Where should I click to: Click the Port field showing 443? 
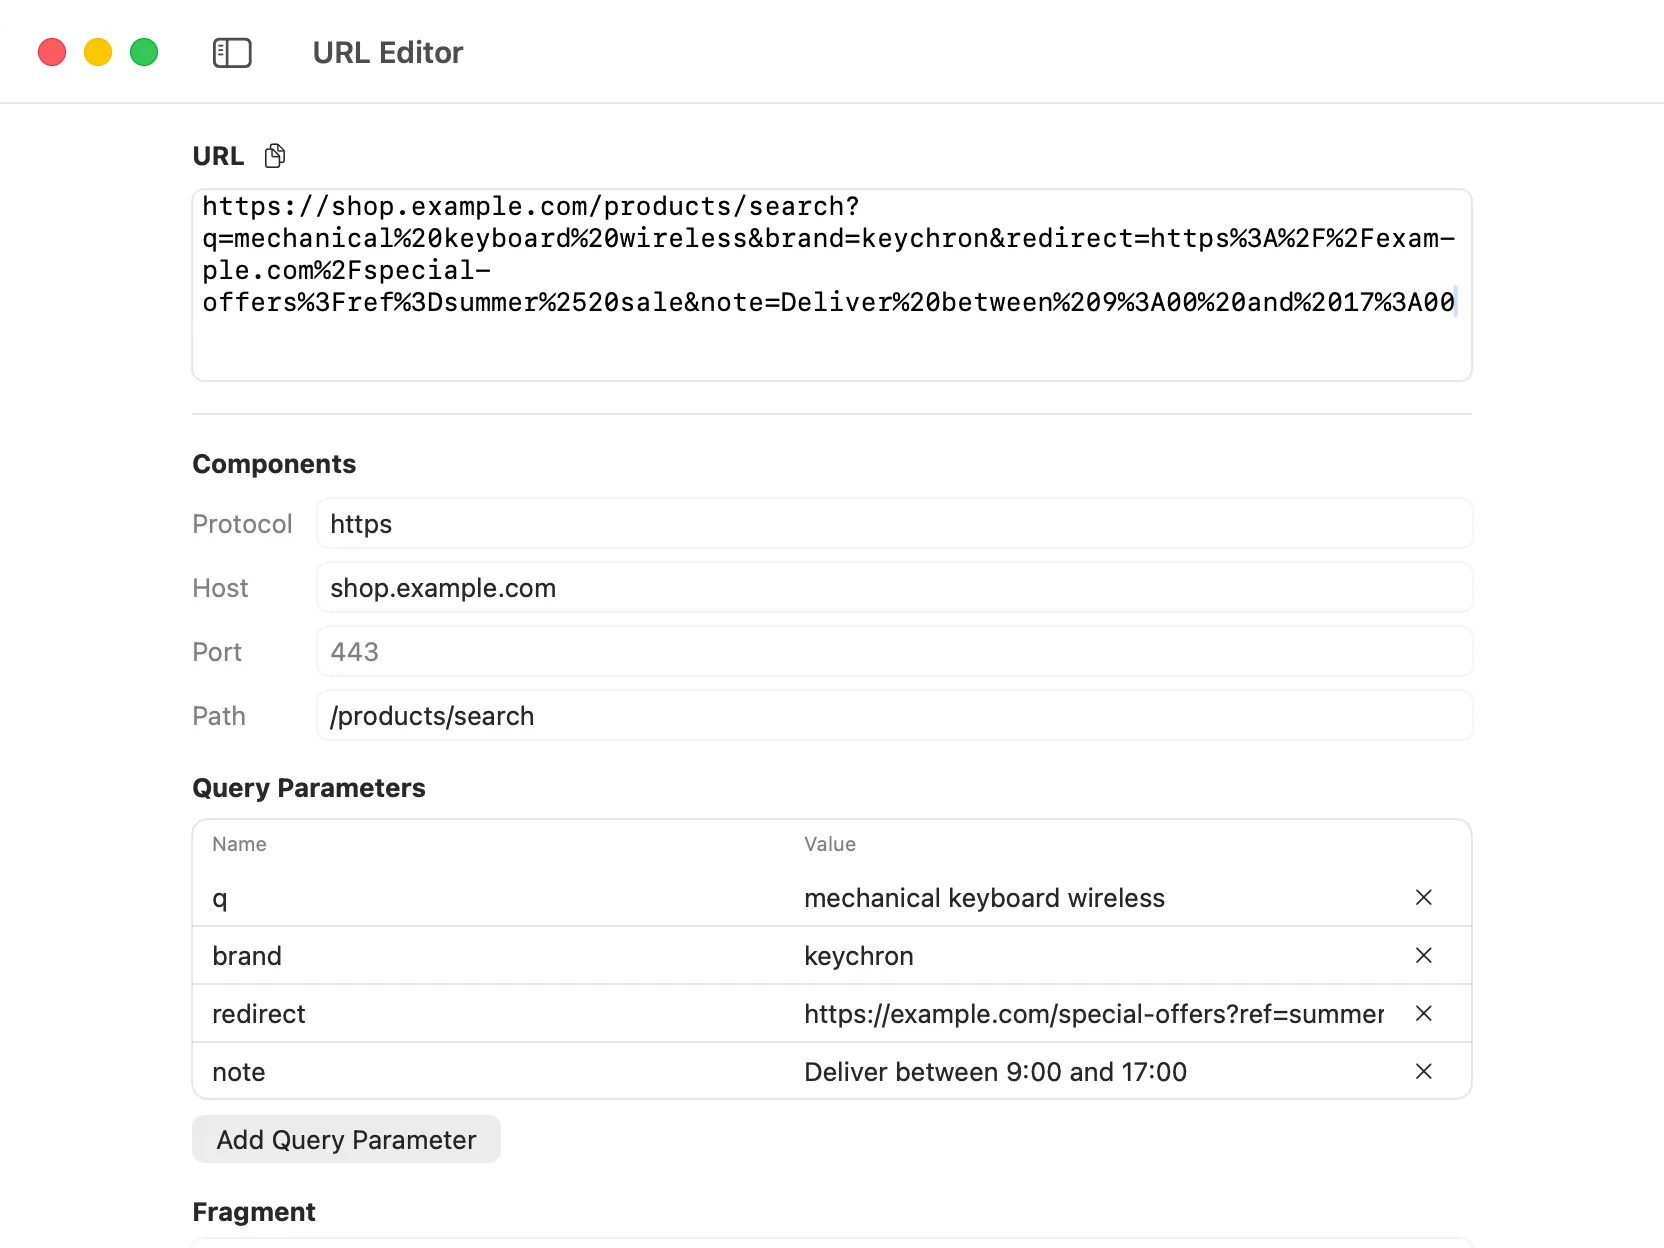coord(895,652)
